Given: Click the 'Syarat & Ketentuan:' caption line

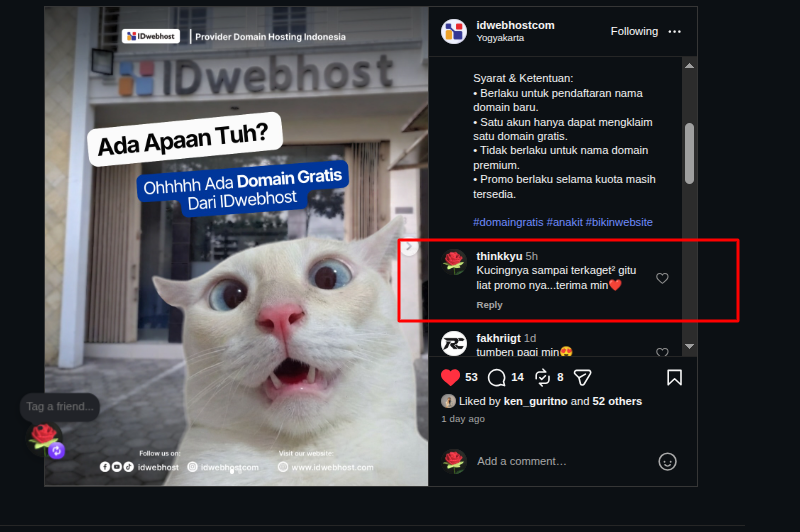Looking at the screenshot, I should 523,78.
